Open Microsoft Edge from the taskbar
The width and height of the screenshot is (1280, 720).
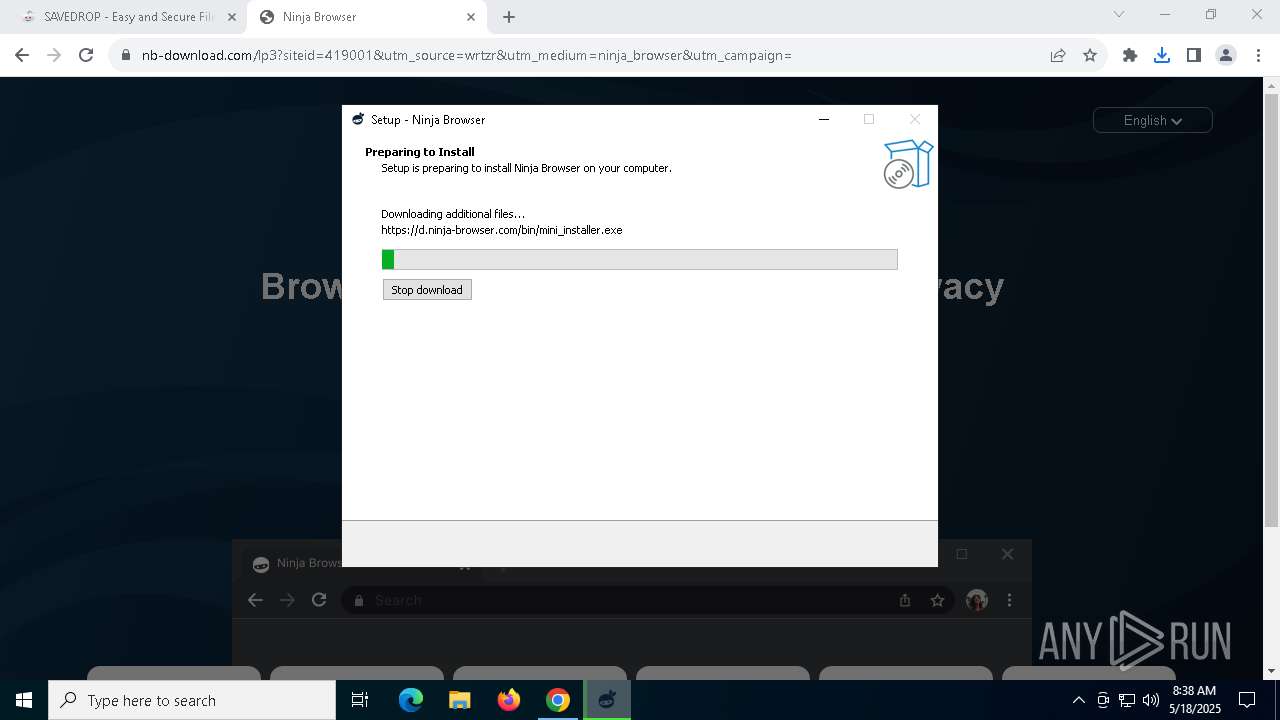(411, 700)
